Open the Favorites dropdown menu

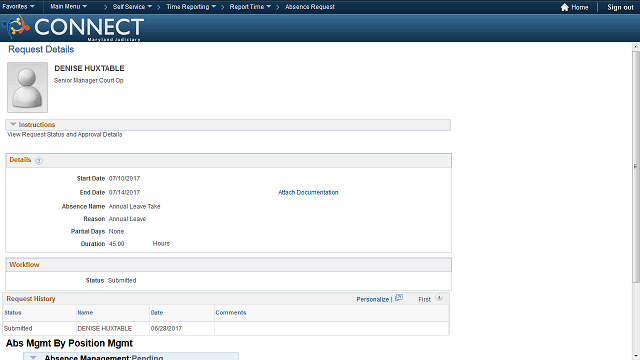click(x=18, y=7)
